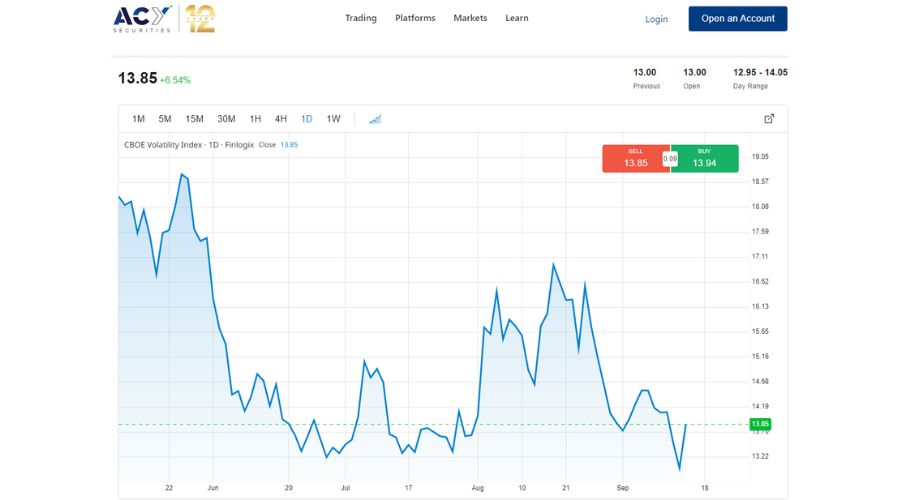Viewport: 900px width, 500px height.
Task: Click the ACY Securities logo
Action: tap(143, 19)
